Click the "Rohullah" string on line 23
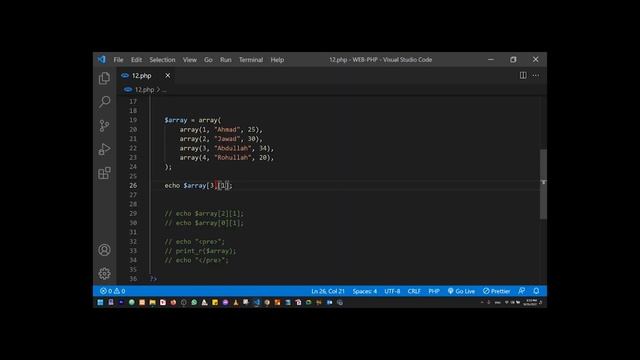 click(233, 158)
